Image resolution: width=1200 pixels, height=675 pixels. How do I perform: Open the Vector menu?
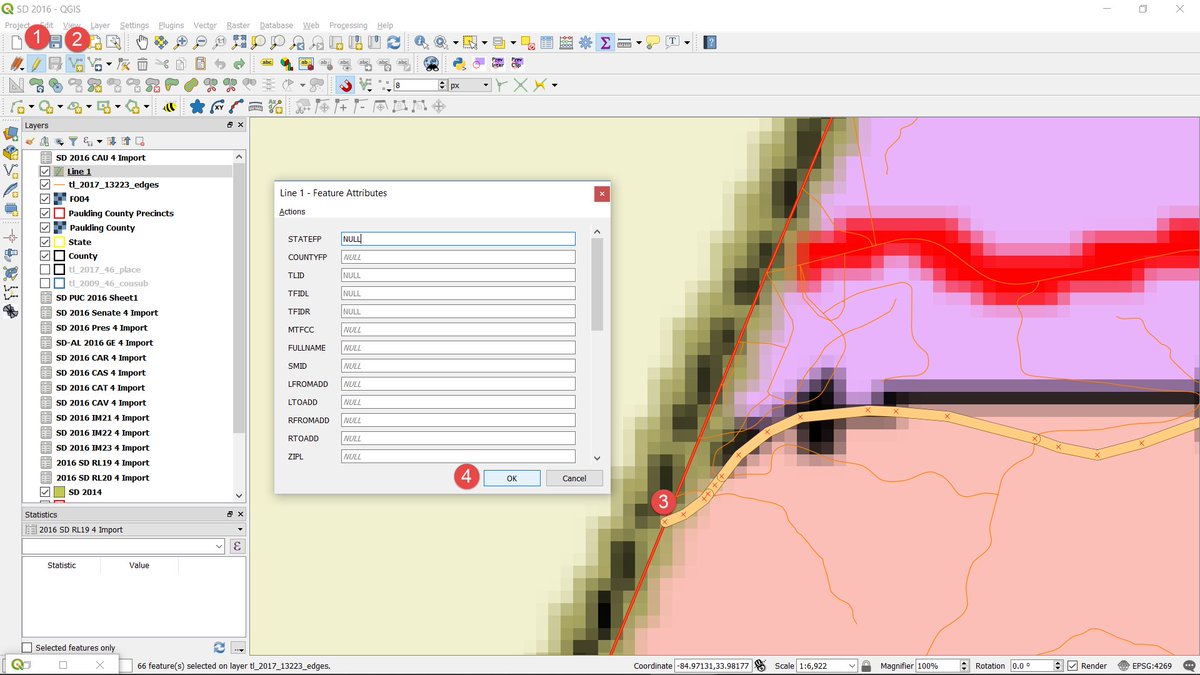pyautogui.click(x=205, y=25)
